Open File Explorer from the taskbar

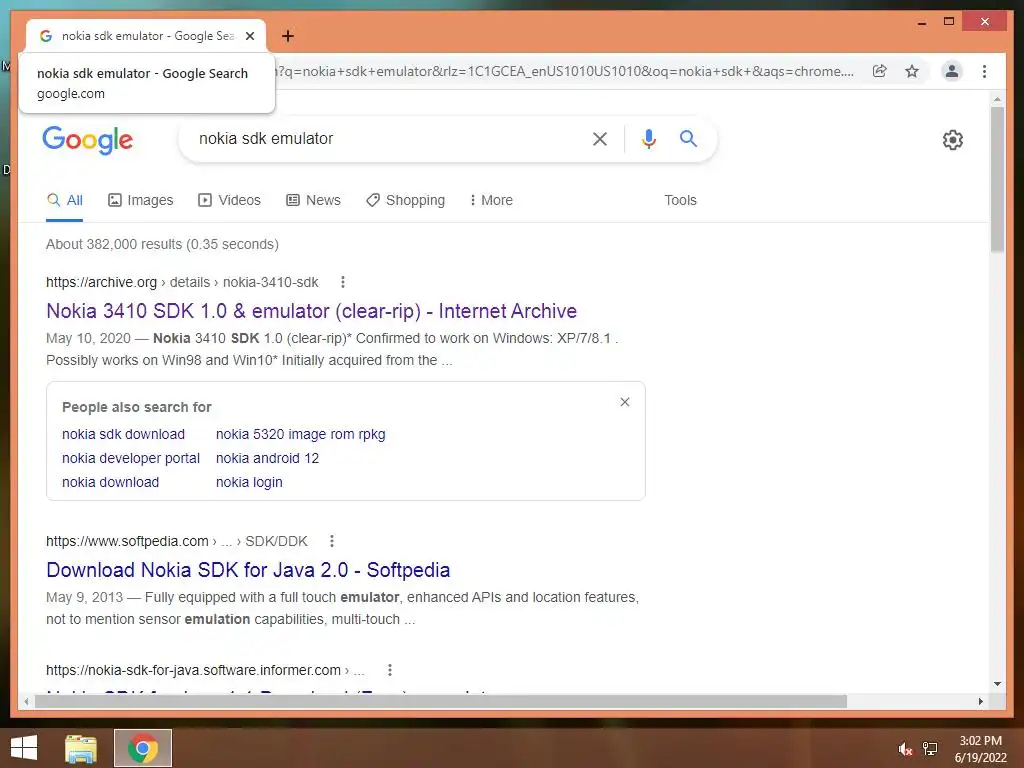coord(80,748)
